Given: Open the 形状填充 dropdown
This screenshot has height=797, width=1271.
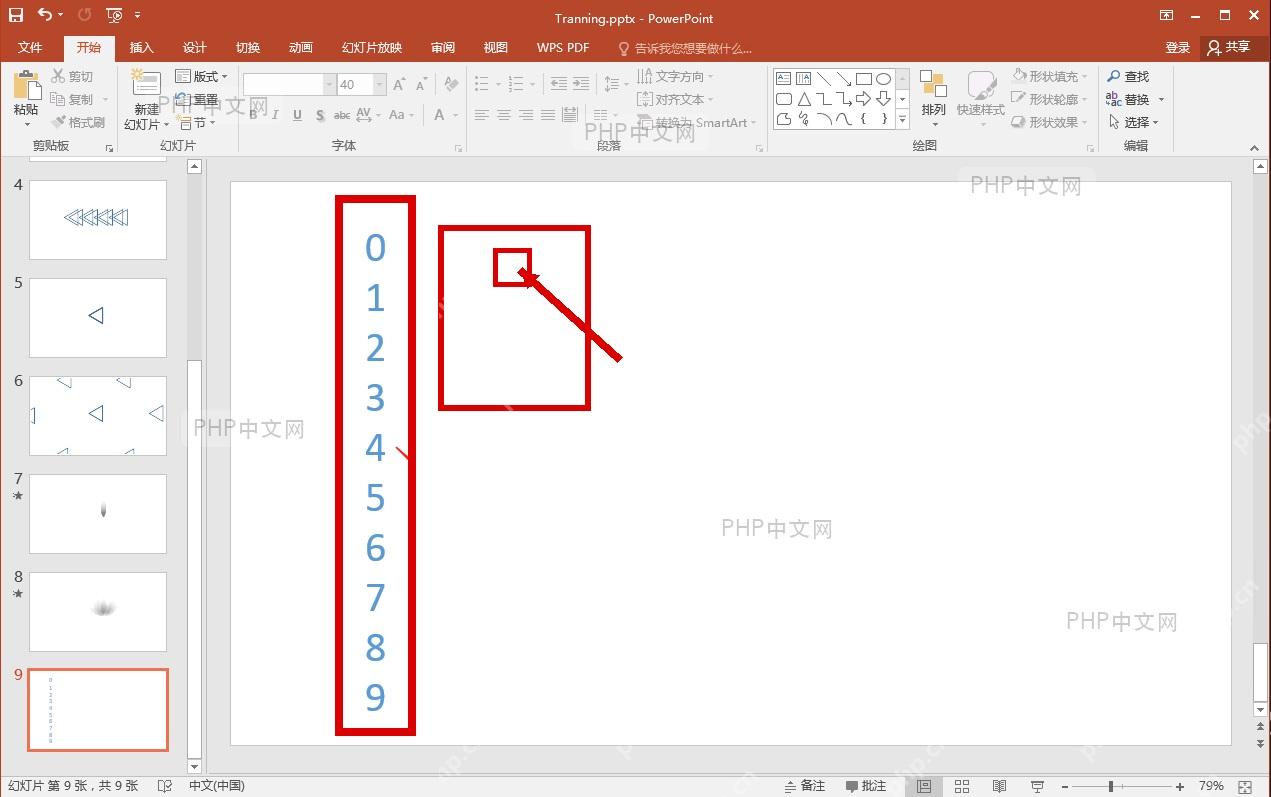Looking at the screenshot, I should (x=1050, y=76).
